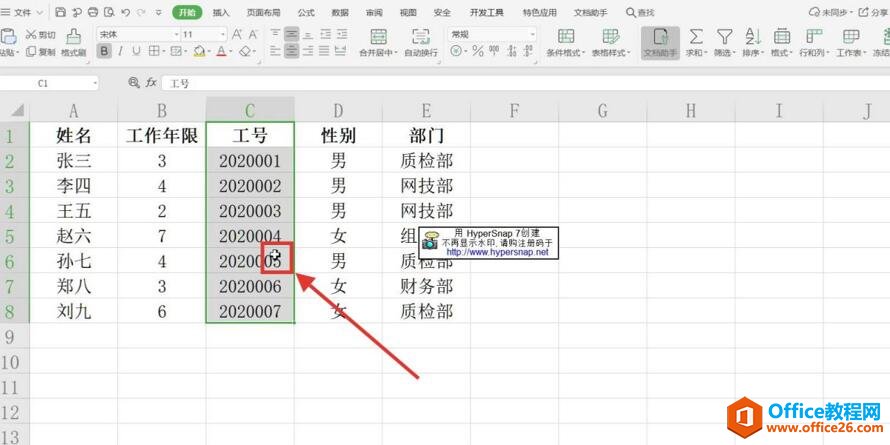Toggle Underline formatting
This screenshot has height=445, width=890.
[x=136, y=52]
